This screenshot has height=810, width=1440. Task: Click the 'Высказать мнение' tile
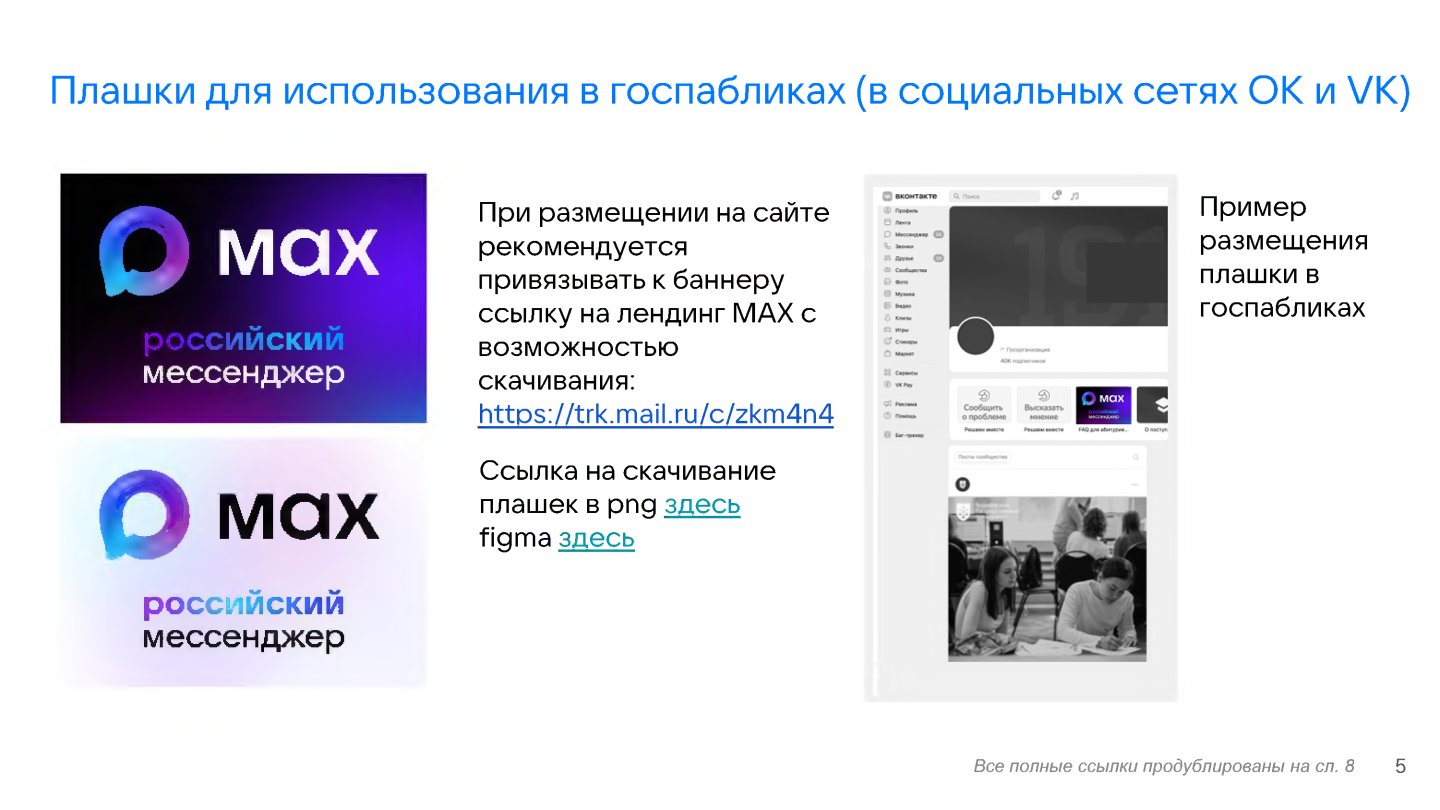[x=1043, y=405]
